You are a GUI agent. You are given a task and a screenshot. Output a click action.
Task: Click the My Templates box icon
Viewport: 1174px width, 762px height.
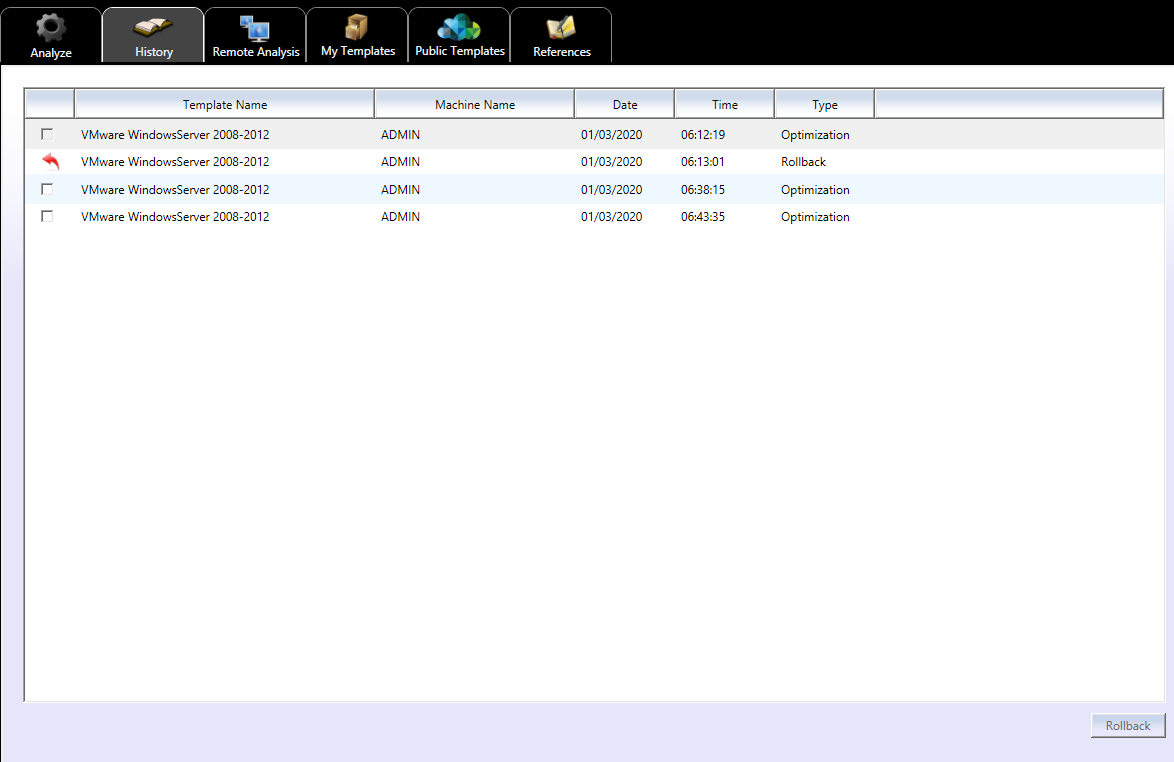coord(356,28)
